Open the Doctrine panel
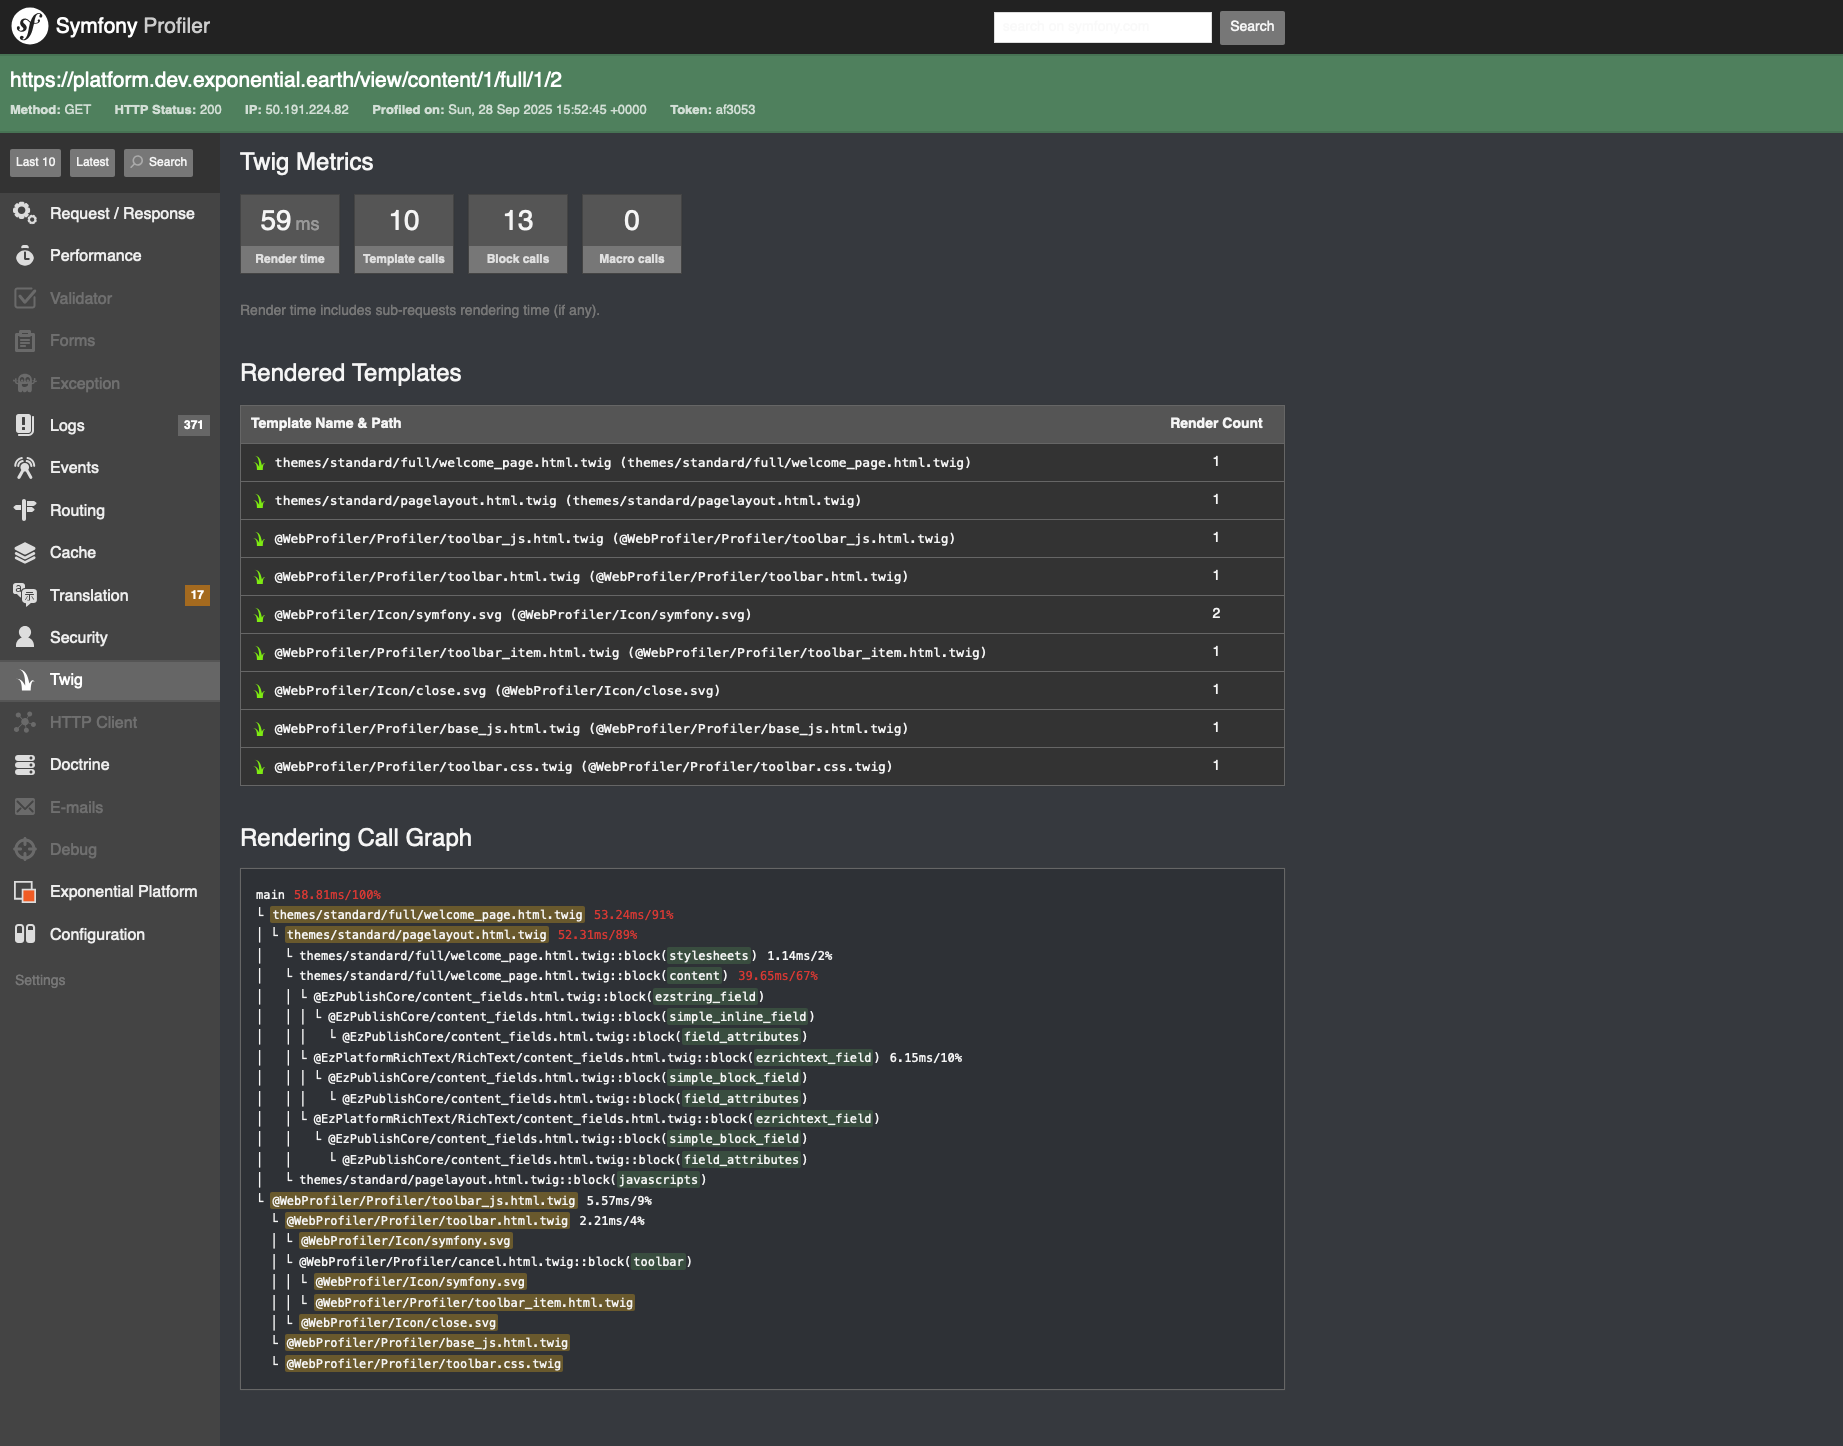Screen dimensions: 1843x1446 pyautogui.click(x=79, y=764)
